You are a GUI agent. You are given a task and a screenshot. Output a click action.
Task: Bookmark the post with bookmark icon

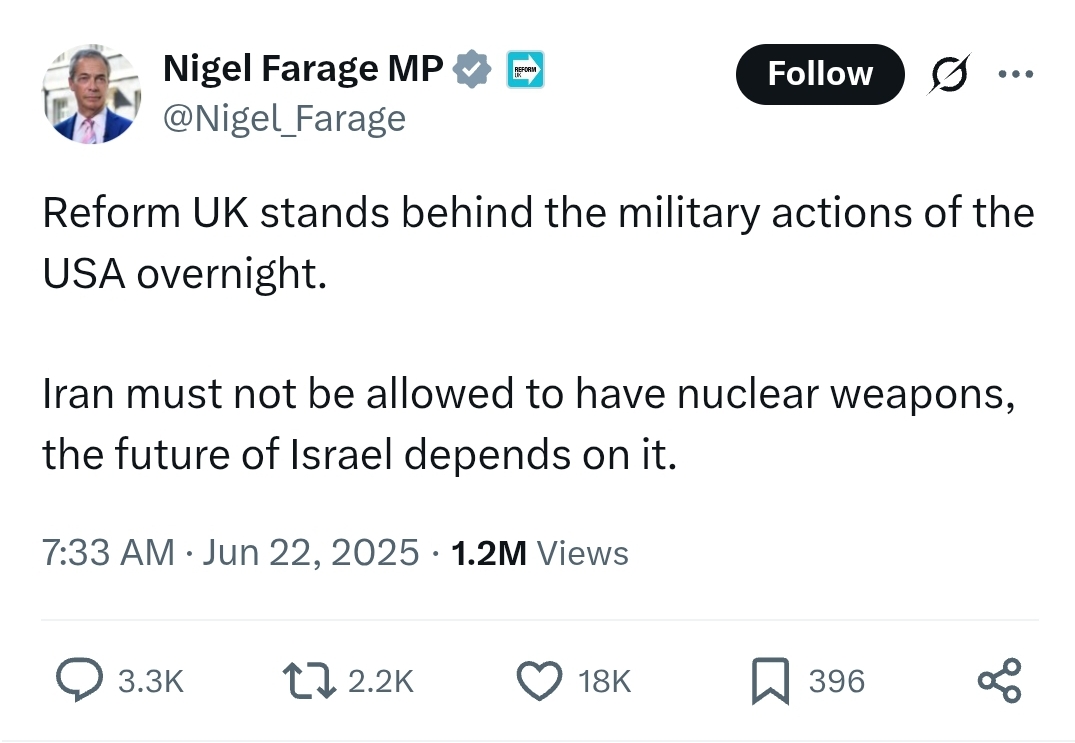[771, 681]
